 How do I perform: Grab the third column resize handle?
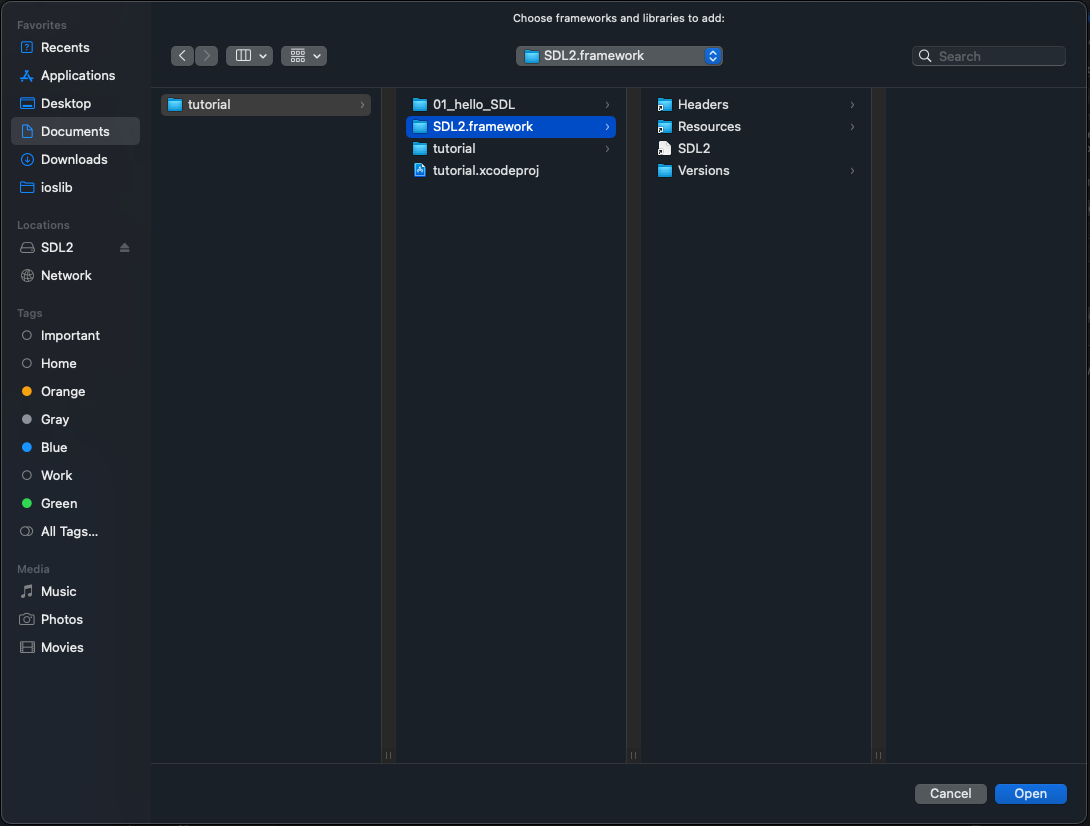pyautogui.click(x=878, y=755)
